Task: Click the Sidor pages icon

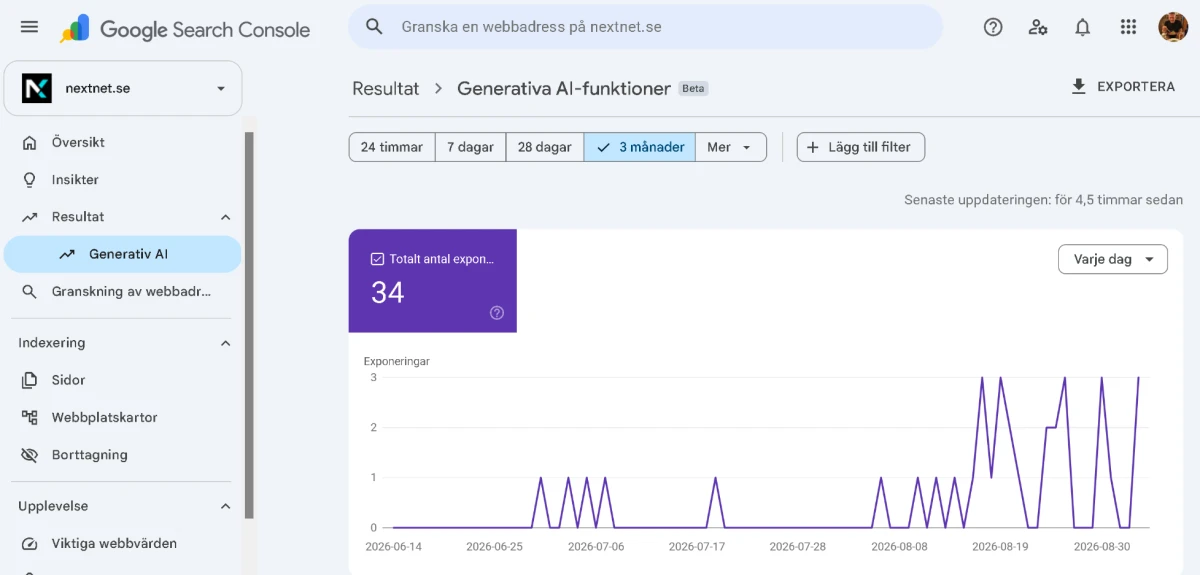Action: click(x=30, y=380)
